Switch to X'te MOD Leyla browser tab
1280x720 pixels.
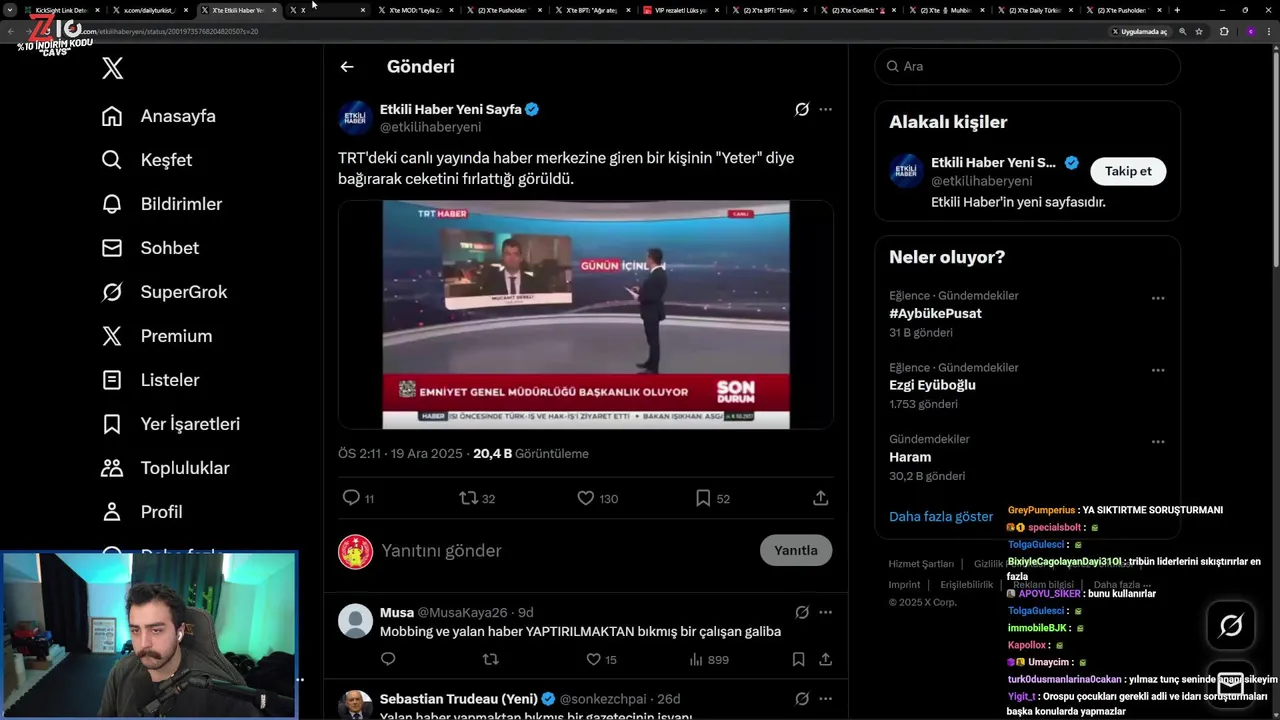coord(415,10)
